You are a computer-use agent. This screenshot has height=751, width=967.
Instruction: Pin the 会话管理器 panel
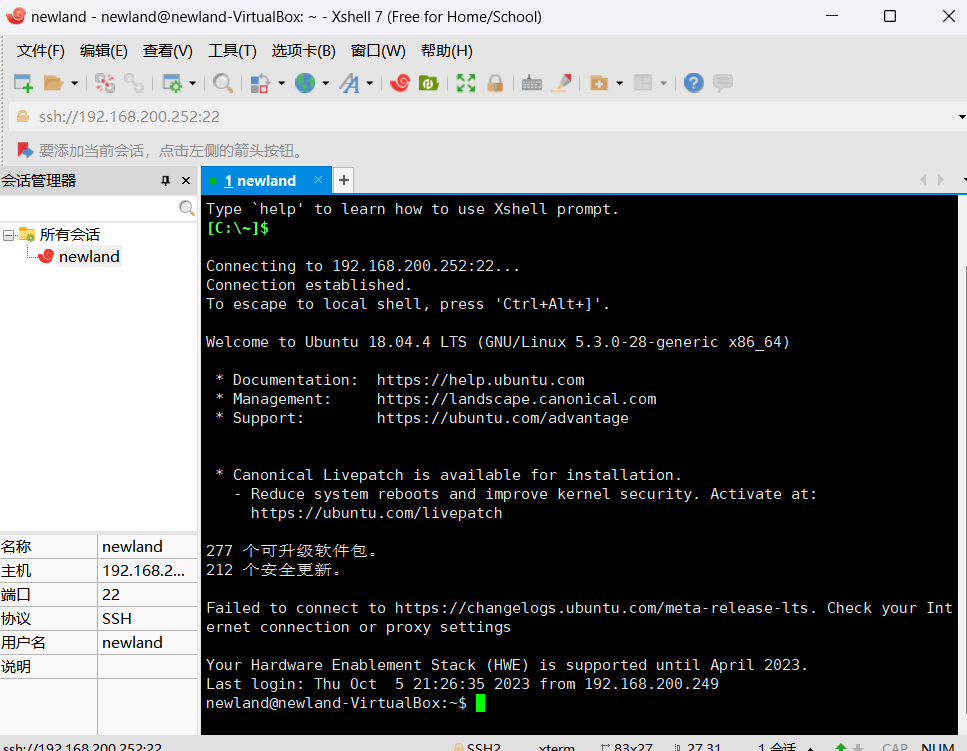(165, 181)
